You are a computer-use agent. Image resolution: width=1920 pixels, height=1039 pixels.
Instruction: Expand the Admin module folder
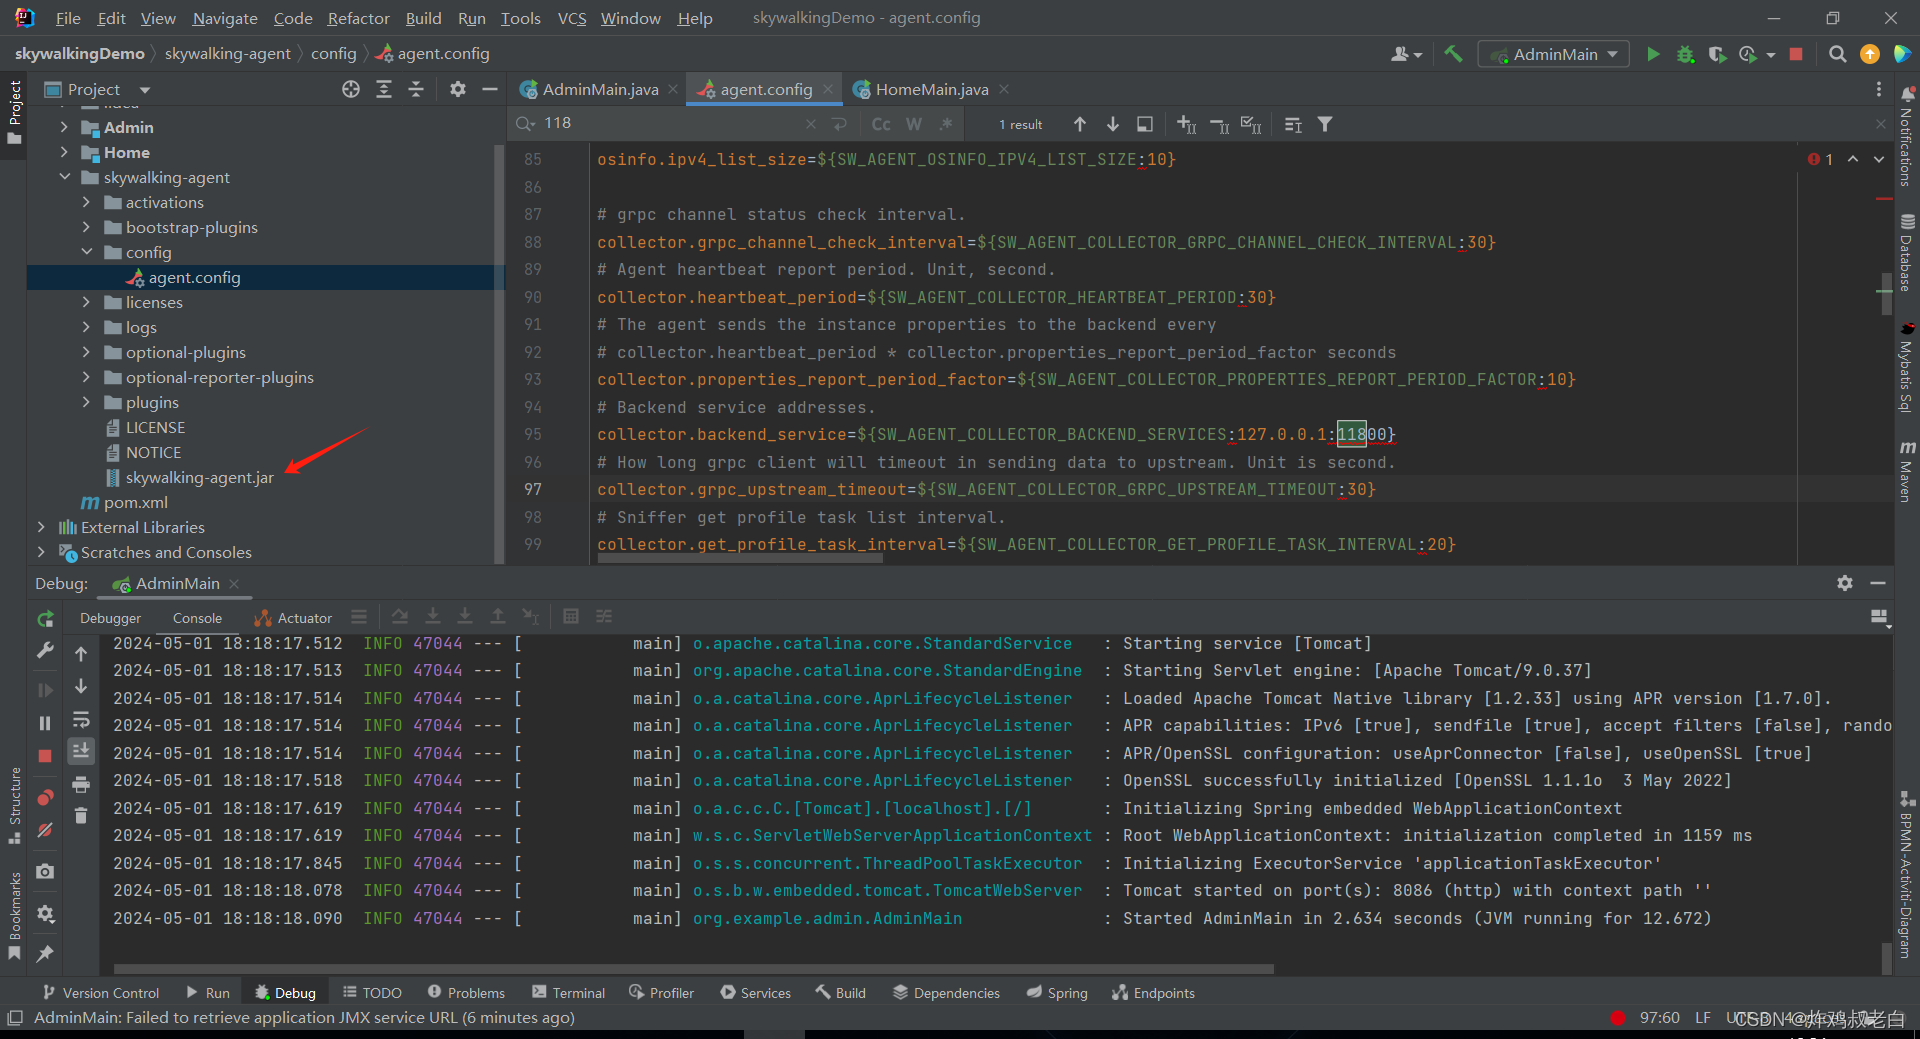pyautogui.click(x=64, y=127)
